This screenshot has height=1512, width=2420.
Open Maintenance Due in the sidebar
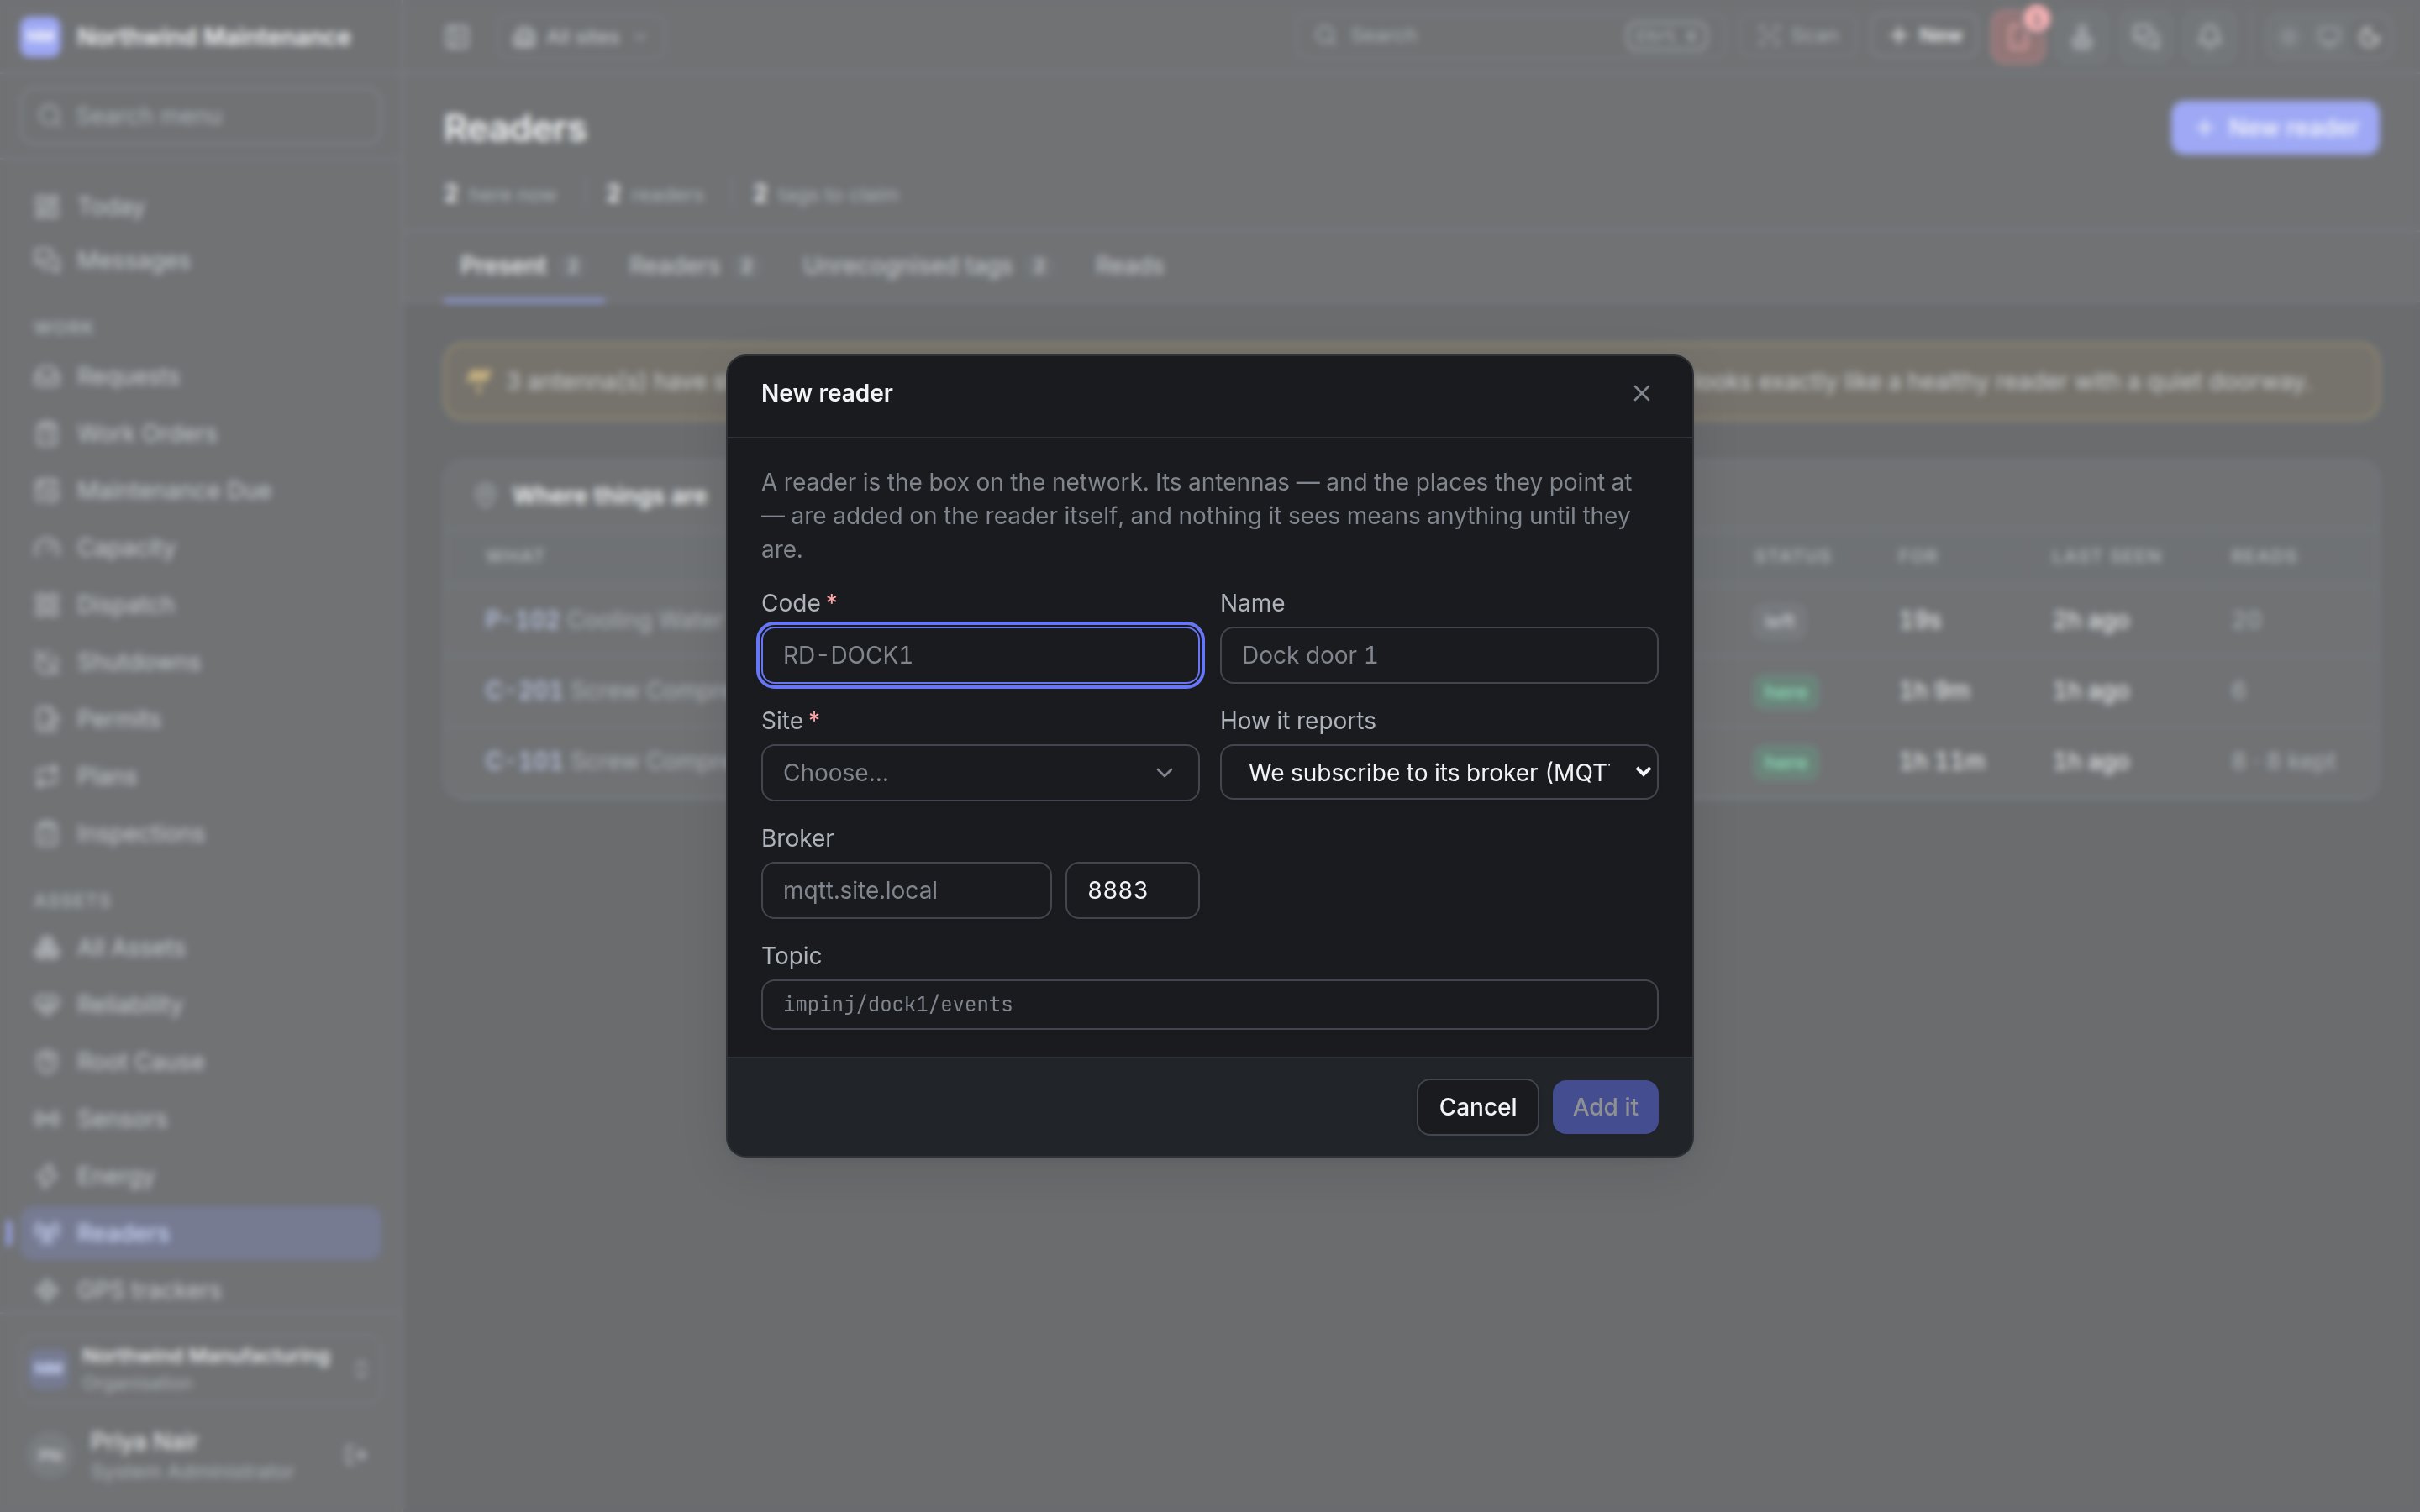[x=200, y=491]
